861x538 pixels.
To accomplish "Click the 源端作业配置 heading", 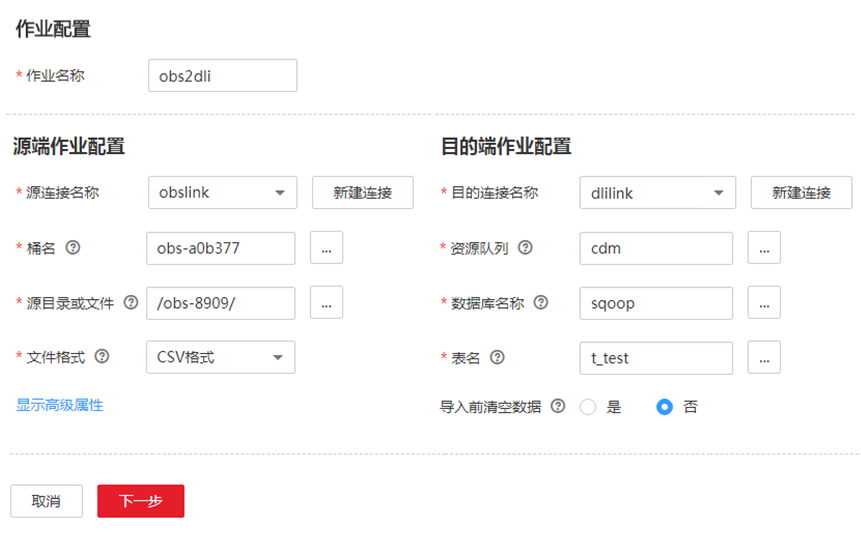I will [x=69, y=147].
